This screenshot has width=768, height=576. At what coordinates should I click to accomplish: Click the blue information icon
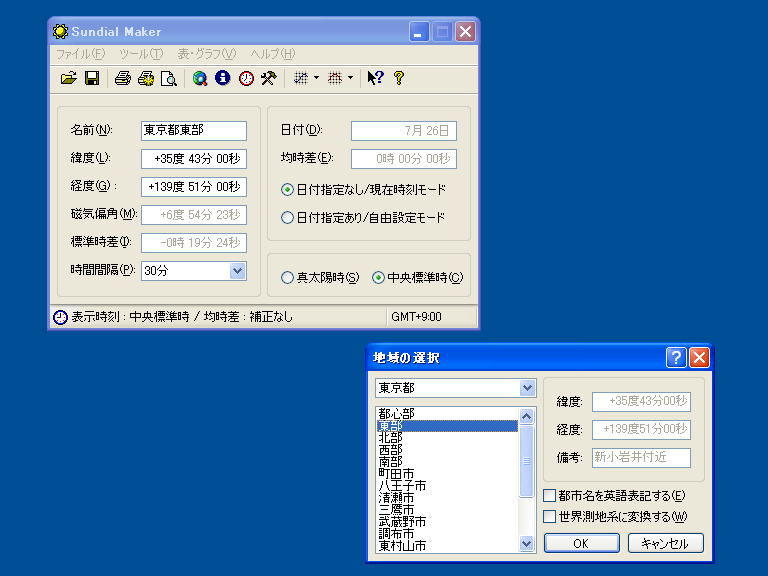coord(223,78)
